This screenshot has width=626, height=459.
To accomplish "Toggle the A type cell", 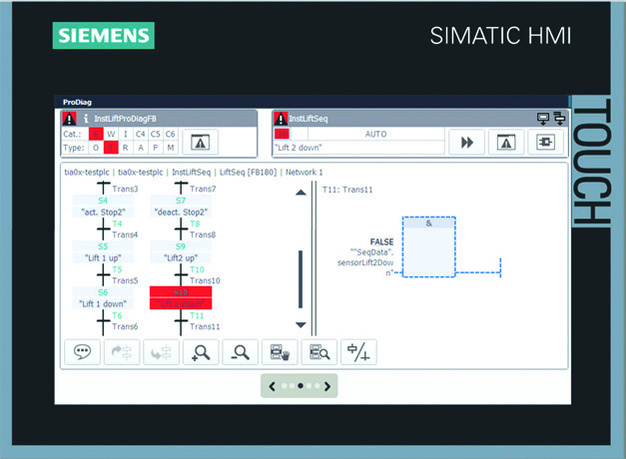I will point(140,148).
